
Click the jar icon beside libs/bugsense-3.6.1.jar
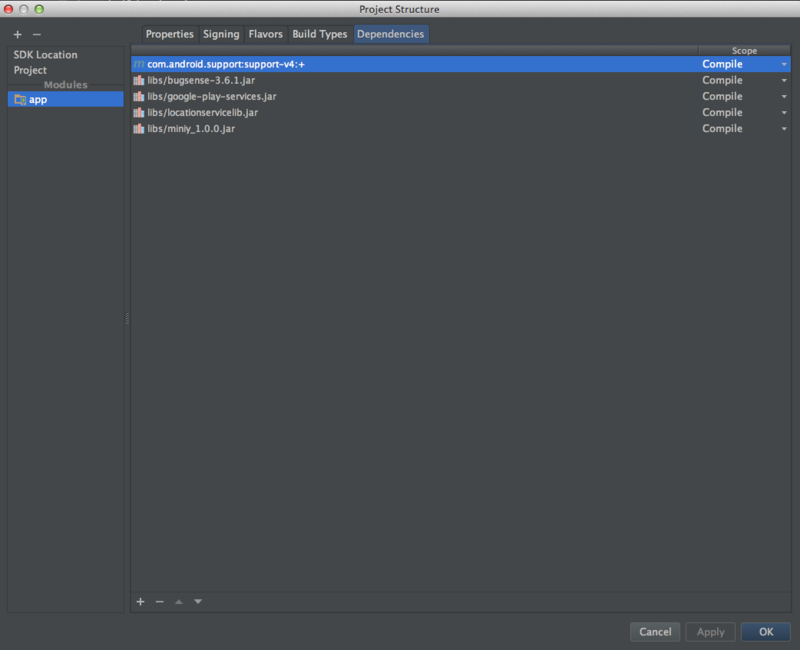[140, 80]
